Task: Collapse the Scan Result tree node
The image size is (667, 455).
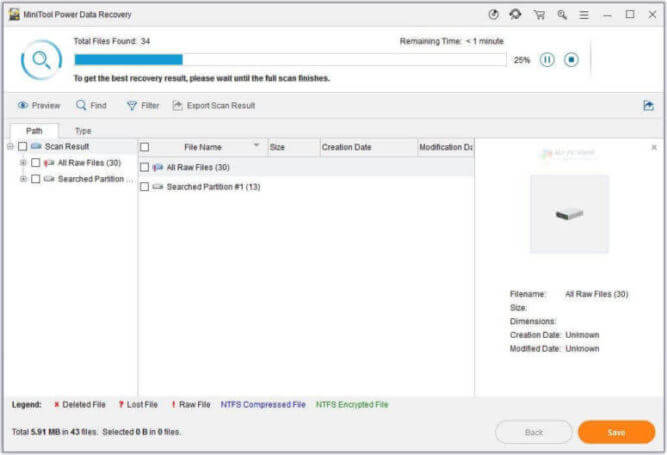Action: point(10,147)
